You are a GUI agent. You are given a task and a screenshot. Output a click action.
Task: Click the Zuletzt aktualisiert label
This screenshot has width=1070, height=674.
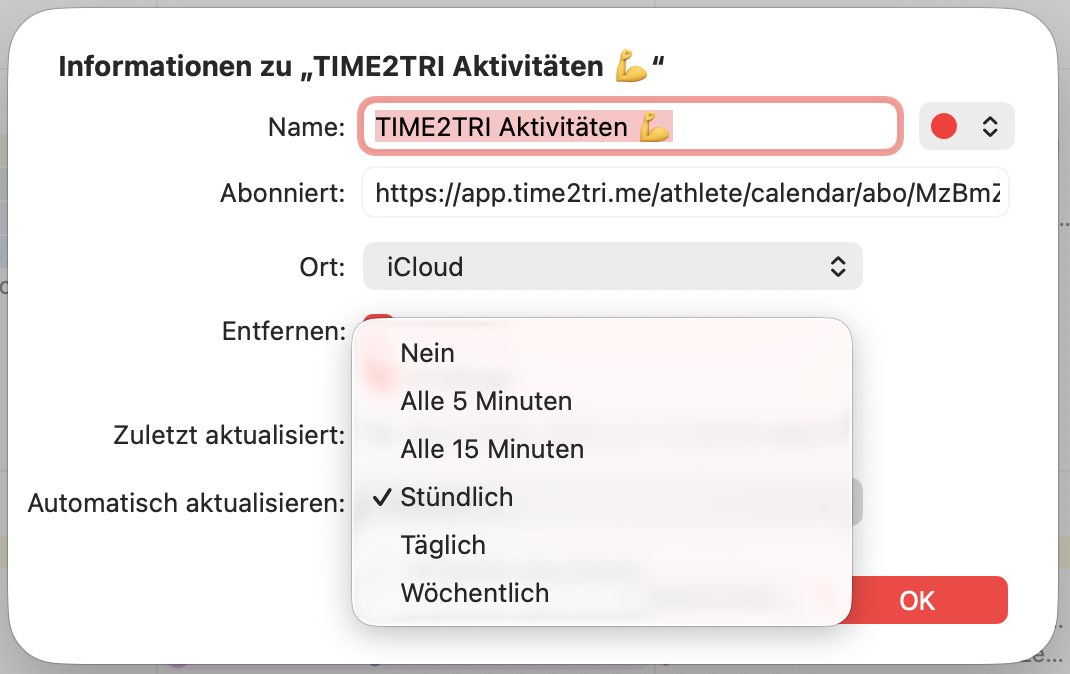click(x=230, y=435)
